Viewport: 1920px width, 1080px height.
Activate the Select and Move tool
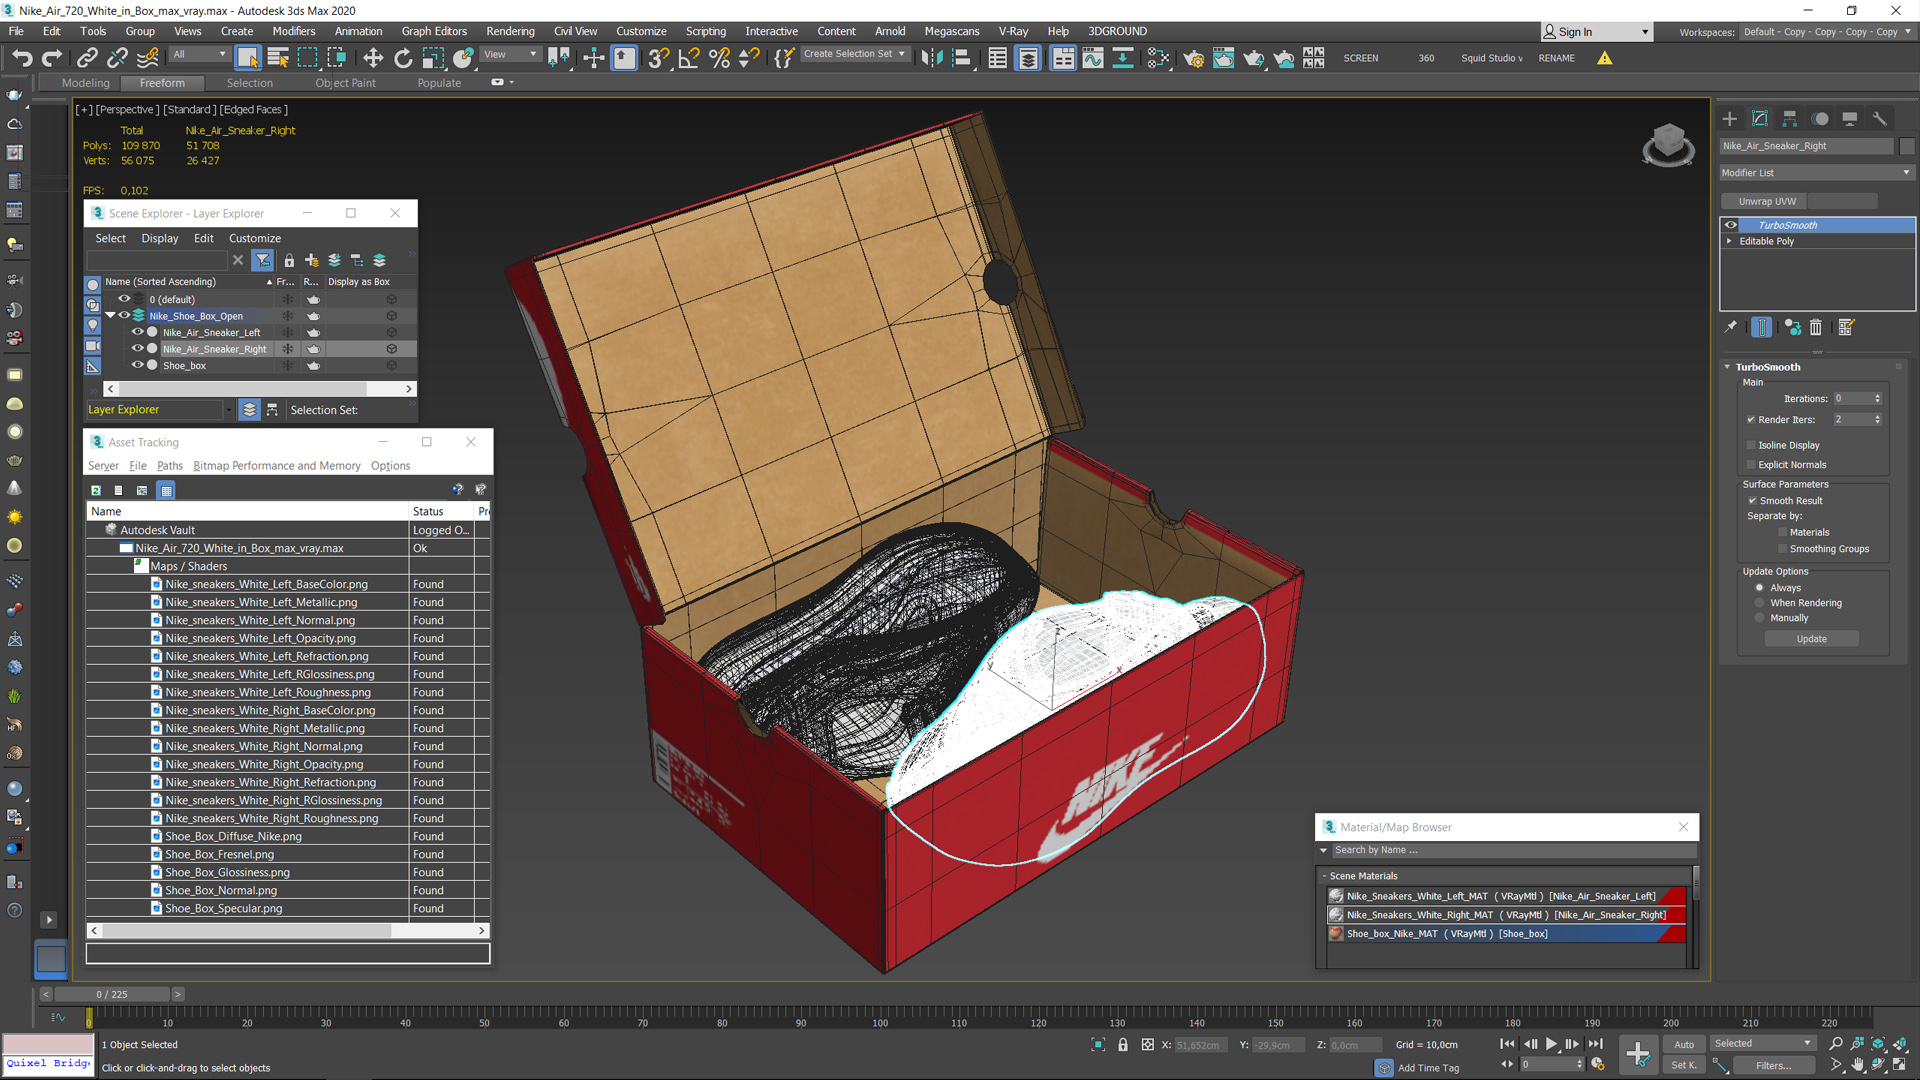[x=373, y=58]
